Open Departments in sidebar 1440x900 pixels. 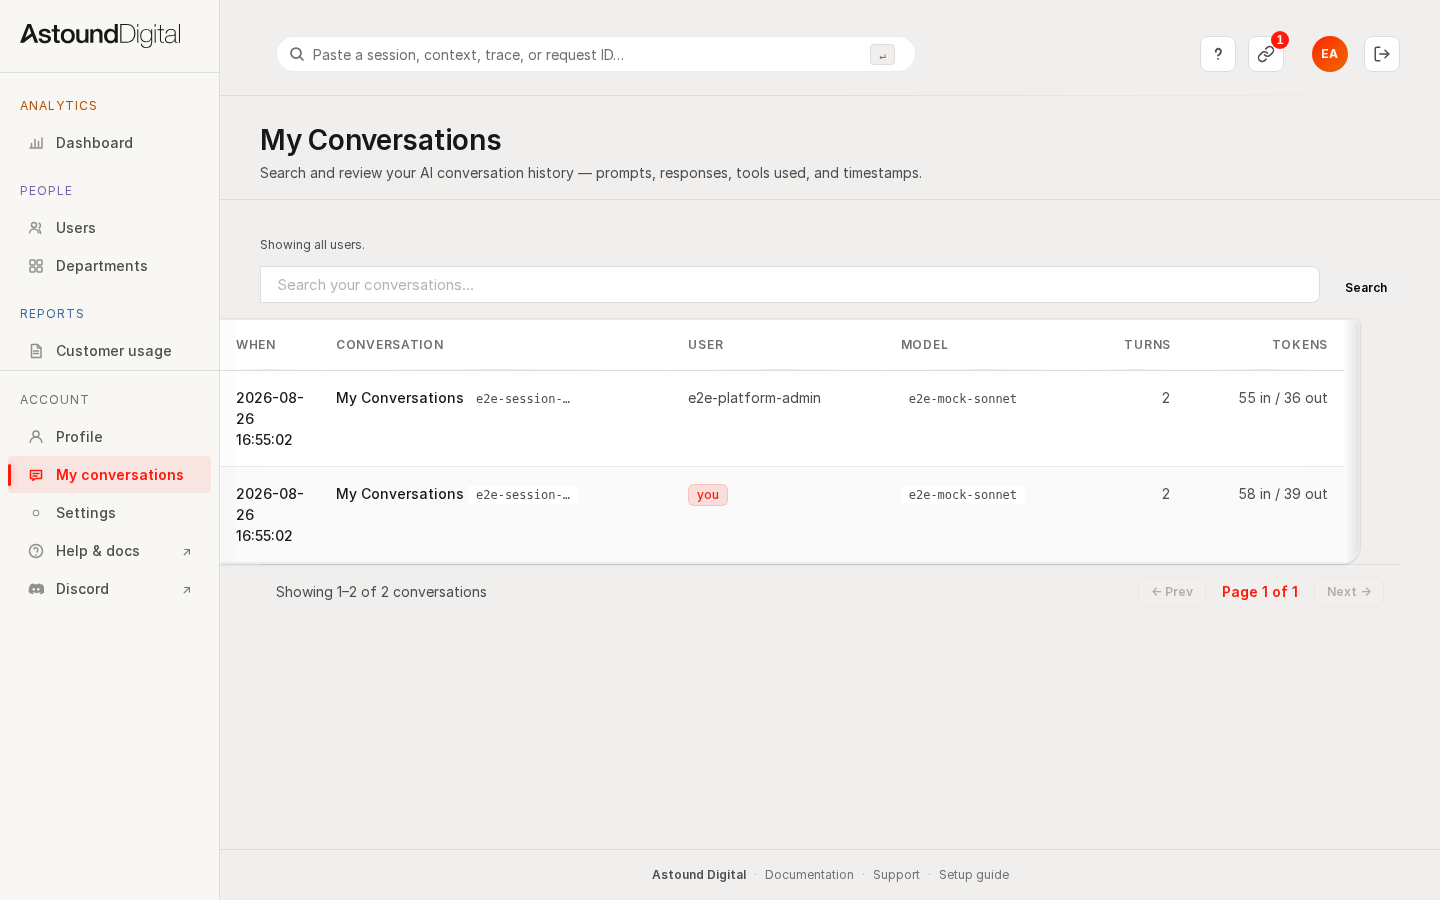[110, 266]
